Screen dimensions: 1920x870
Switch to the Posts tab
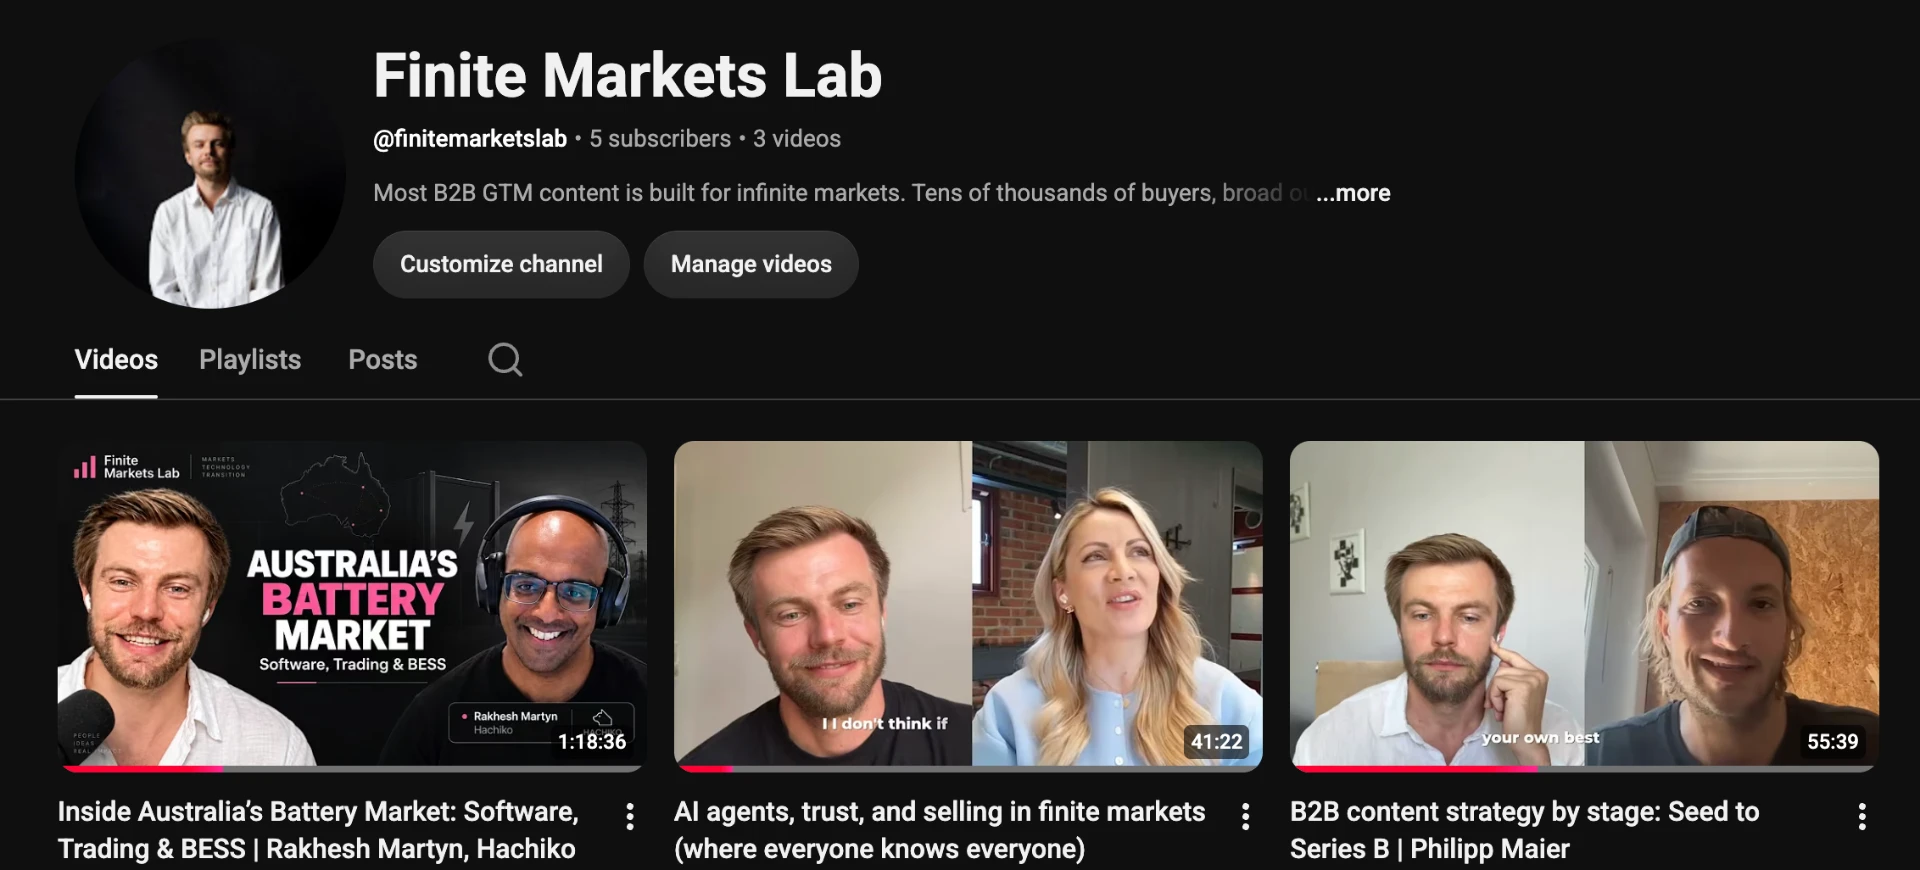383,360
